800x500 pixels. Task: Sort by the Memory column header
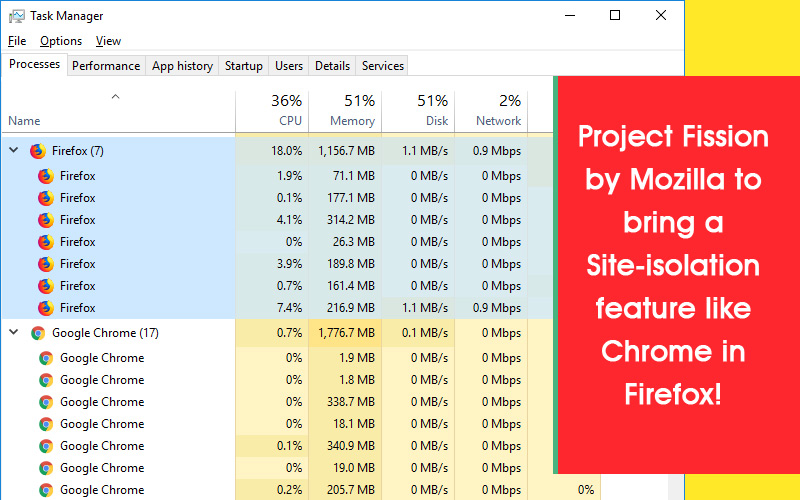pyautogui.click(x=345, y=111)
